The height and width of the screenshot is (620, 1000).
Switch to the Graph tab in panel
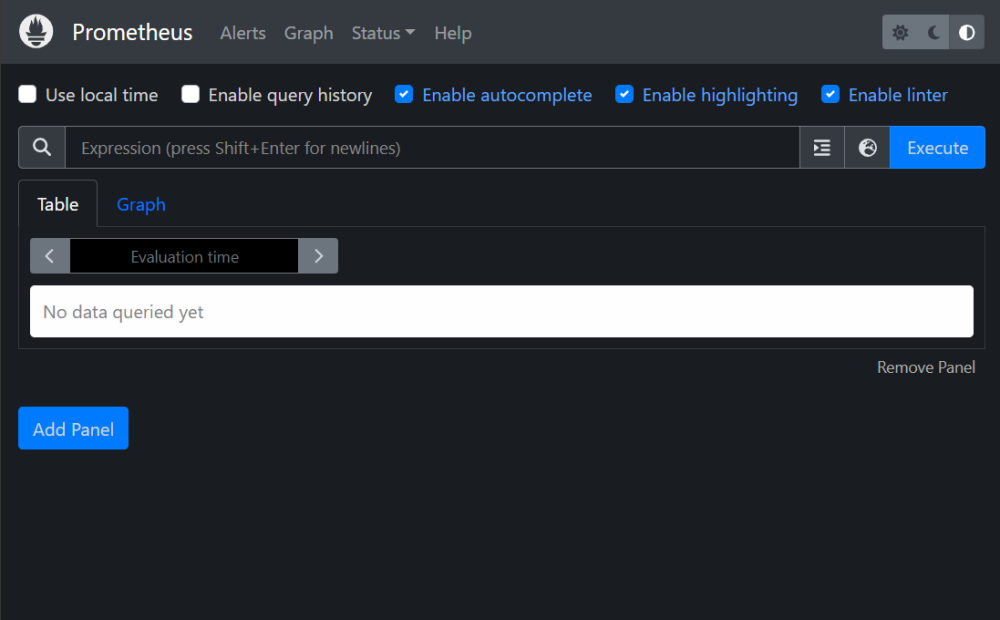coord(141,204)
